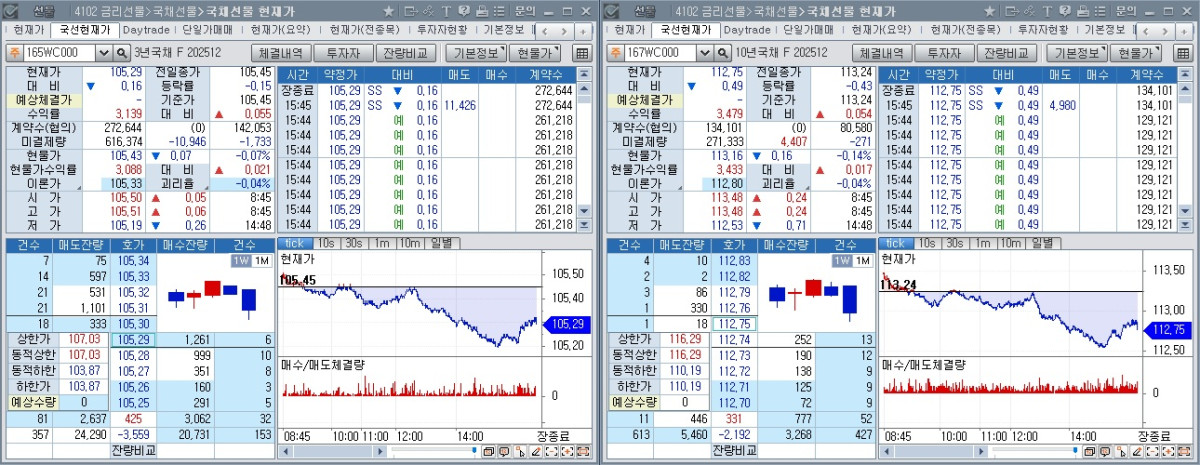Print the left window via printer icon
The width and height of the screenshot is (1200, 465).
[482, 11]
